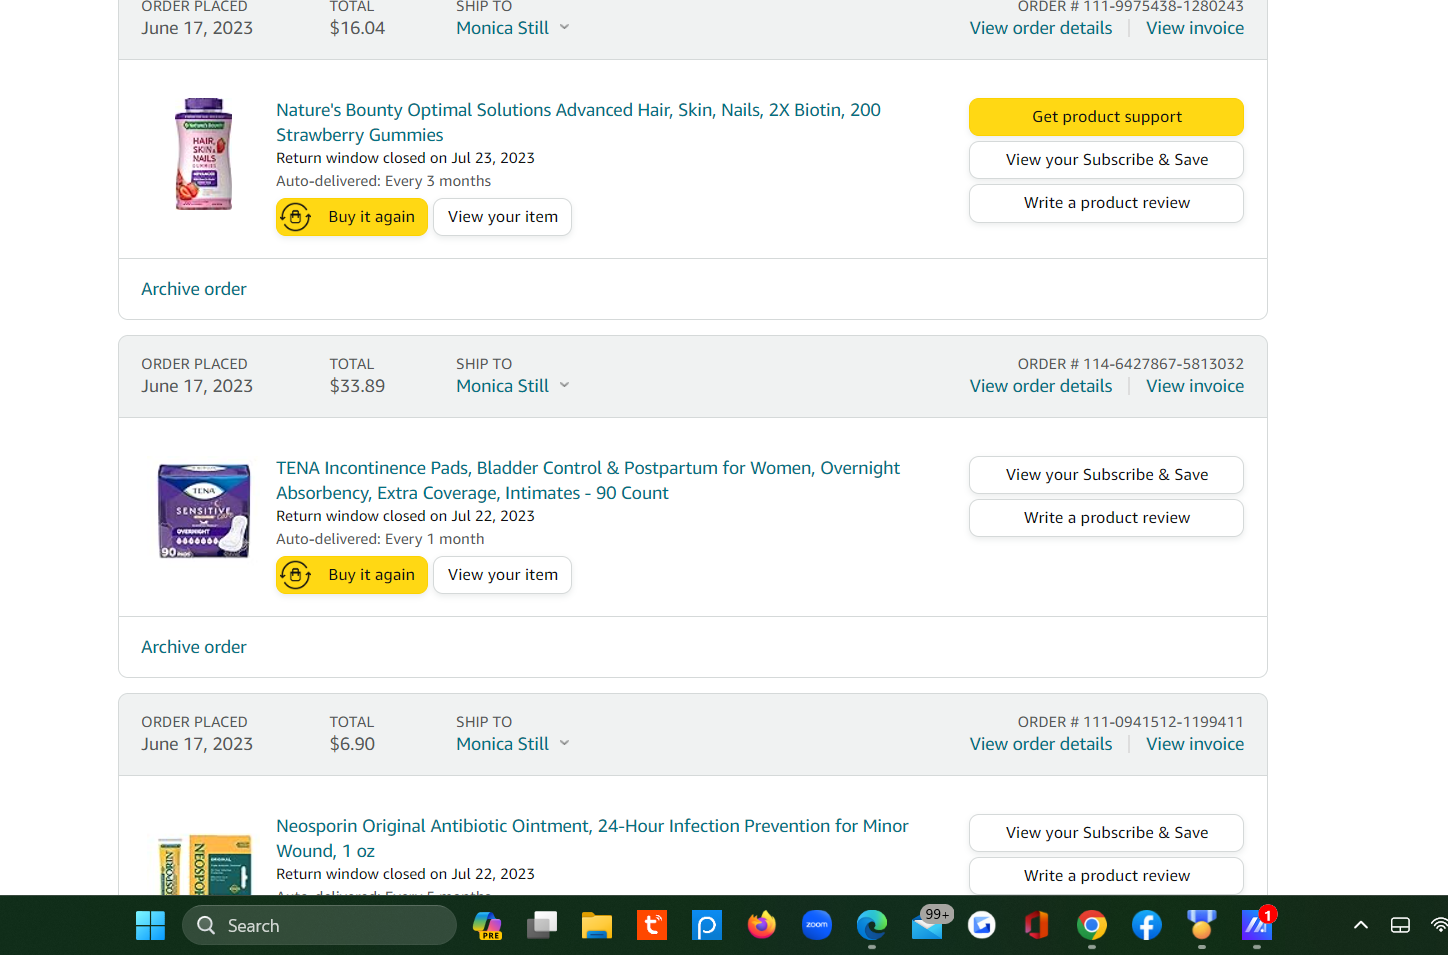Image resolution: width=1448 pixels, height=955 pixels.
Task: Archive the TENA pads order
Action: (x=194, y=647)
